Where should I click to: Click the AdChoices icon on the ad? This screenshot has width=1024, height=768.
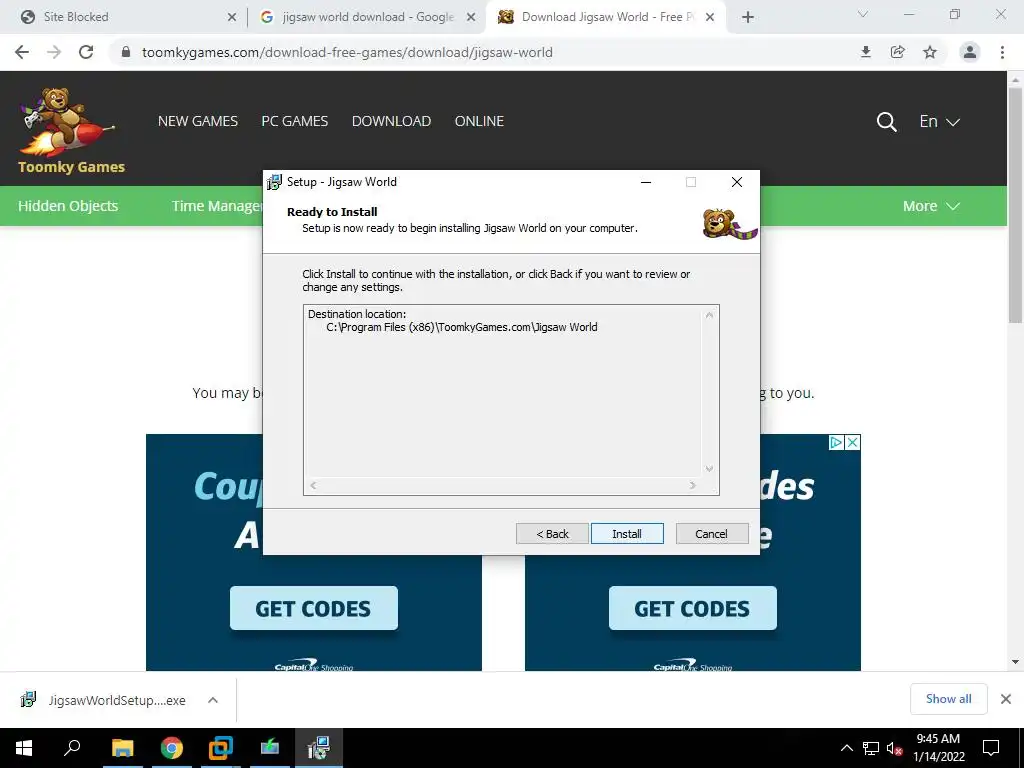tap(836, 442)
